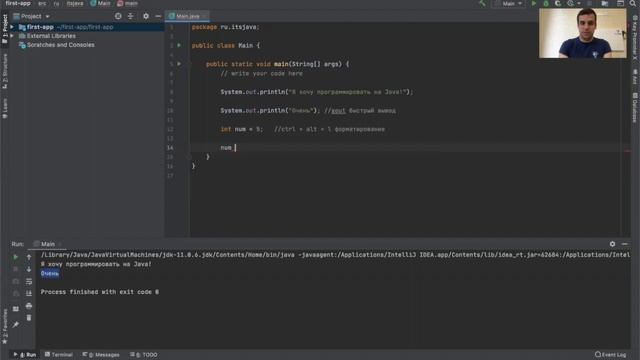Switch to the Main.java editor tab
This screenshot has height=360, width=640.
[x=187, y=16]
